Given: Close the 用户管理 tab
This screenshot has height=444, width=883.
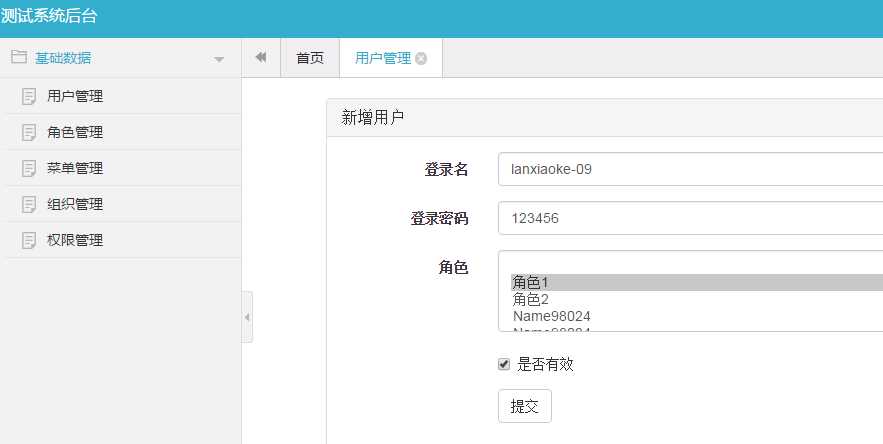Looking at the screenshot, I should (x=421, y=59).
